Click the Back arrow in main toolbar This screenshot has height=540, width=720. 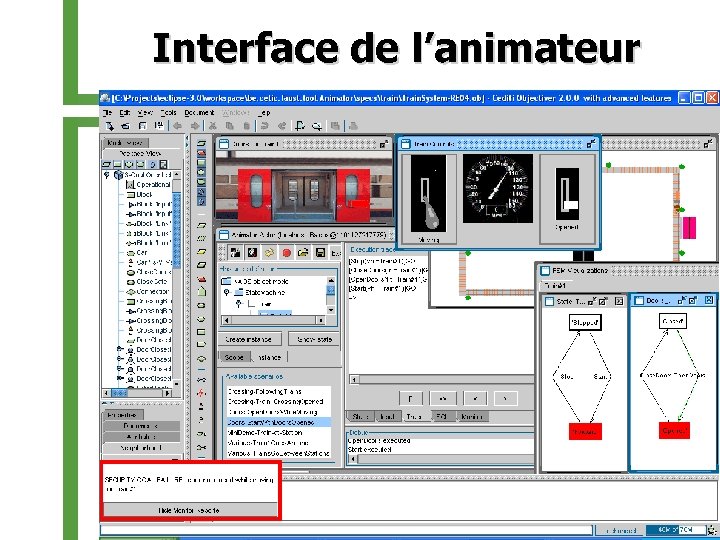[177, 126]
